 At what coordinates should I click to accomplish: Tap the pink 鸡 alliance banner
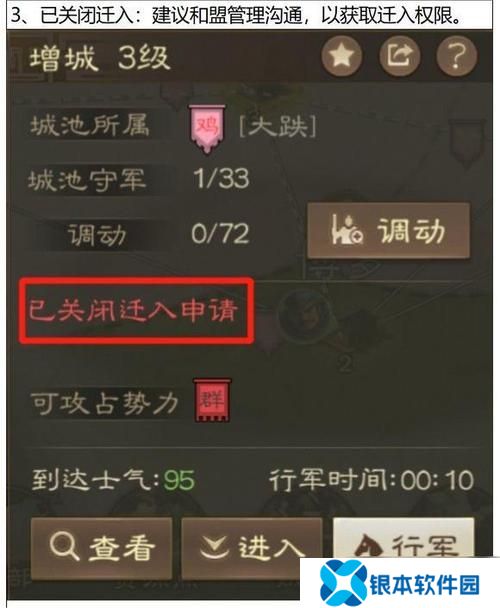pyautogui.click(x=207, y=129)
